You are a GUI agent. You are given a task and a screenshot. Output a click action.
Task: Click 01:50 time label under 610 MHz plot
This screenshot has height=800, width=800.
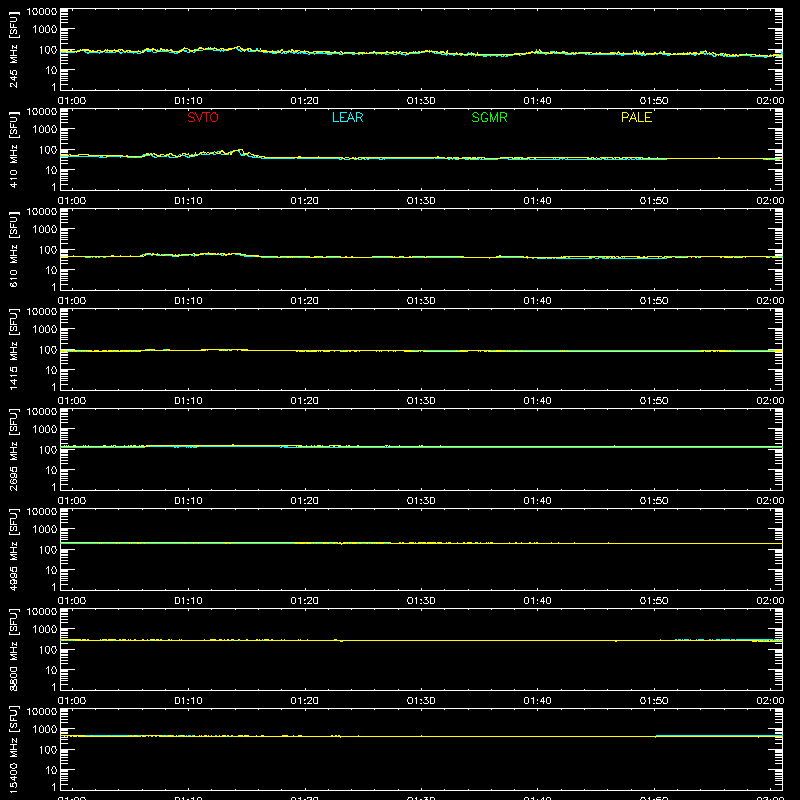point(654,301)
